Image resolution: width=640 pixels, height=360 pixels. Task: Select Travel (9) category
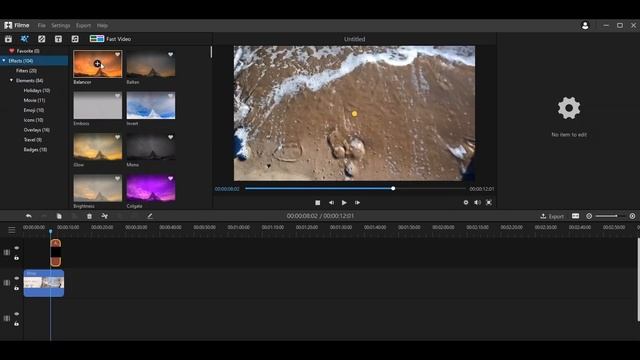click(x=33, y=140)
